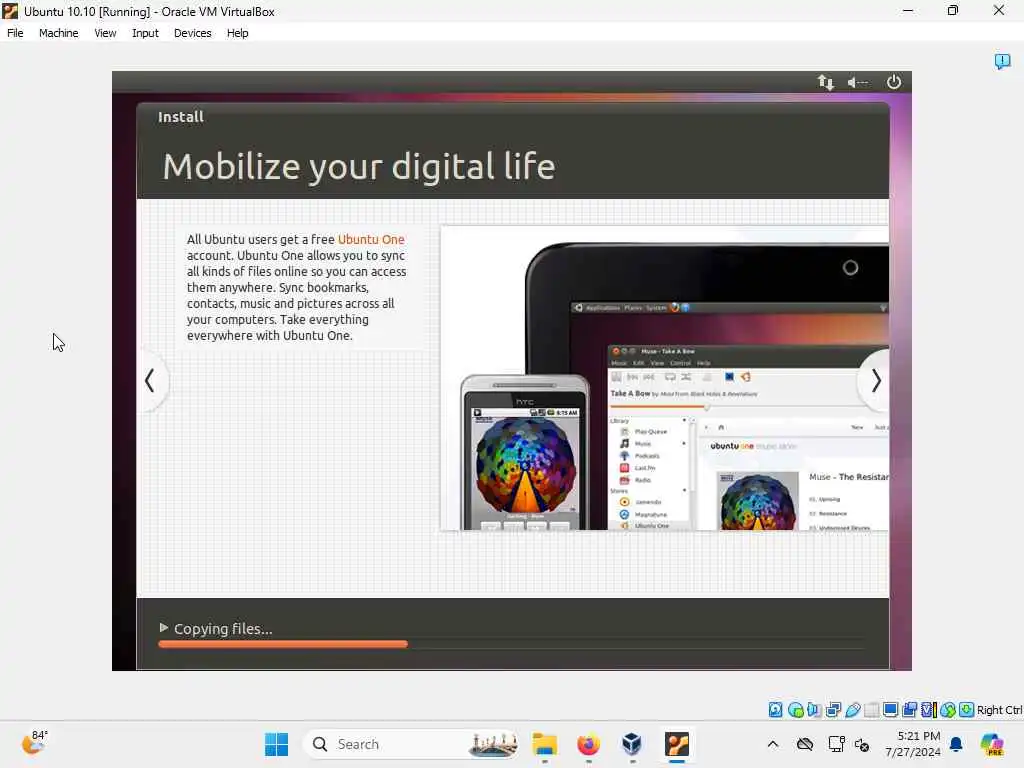The height and width of the screenshot is (768, 1024).
Task: Click the Mobilize your digital life heading
Action: pyautogui.click(x=359, y=167)
